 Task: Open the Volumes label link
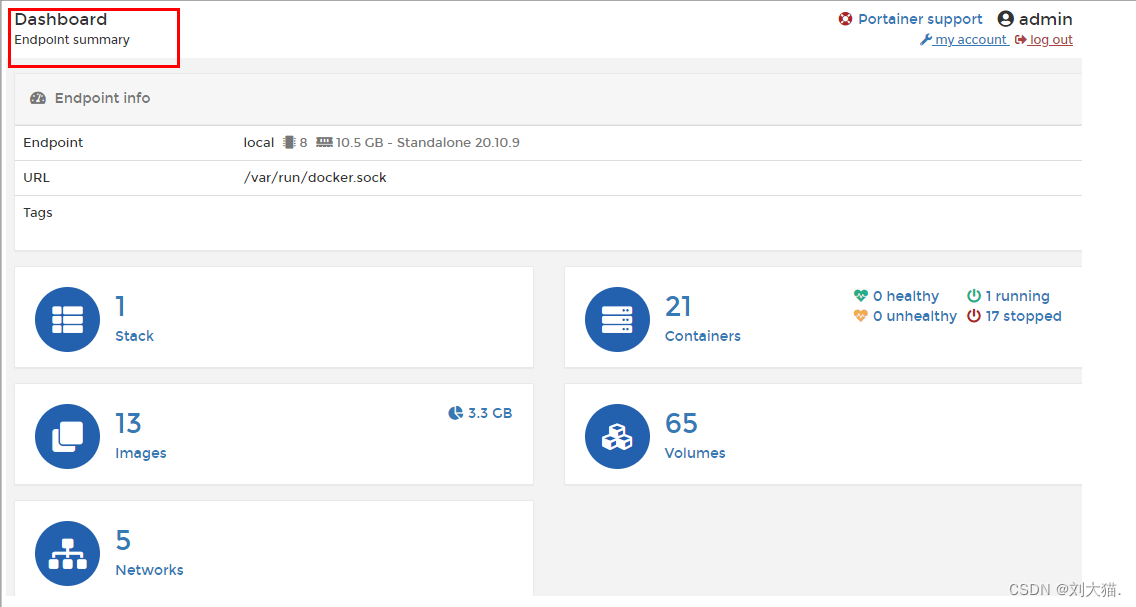[x=695, y=453]
